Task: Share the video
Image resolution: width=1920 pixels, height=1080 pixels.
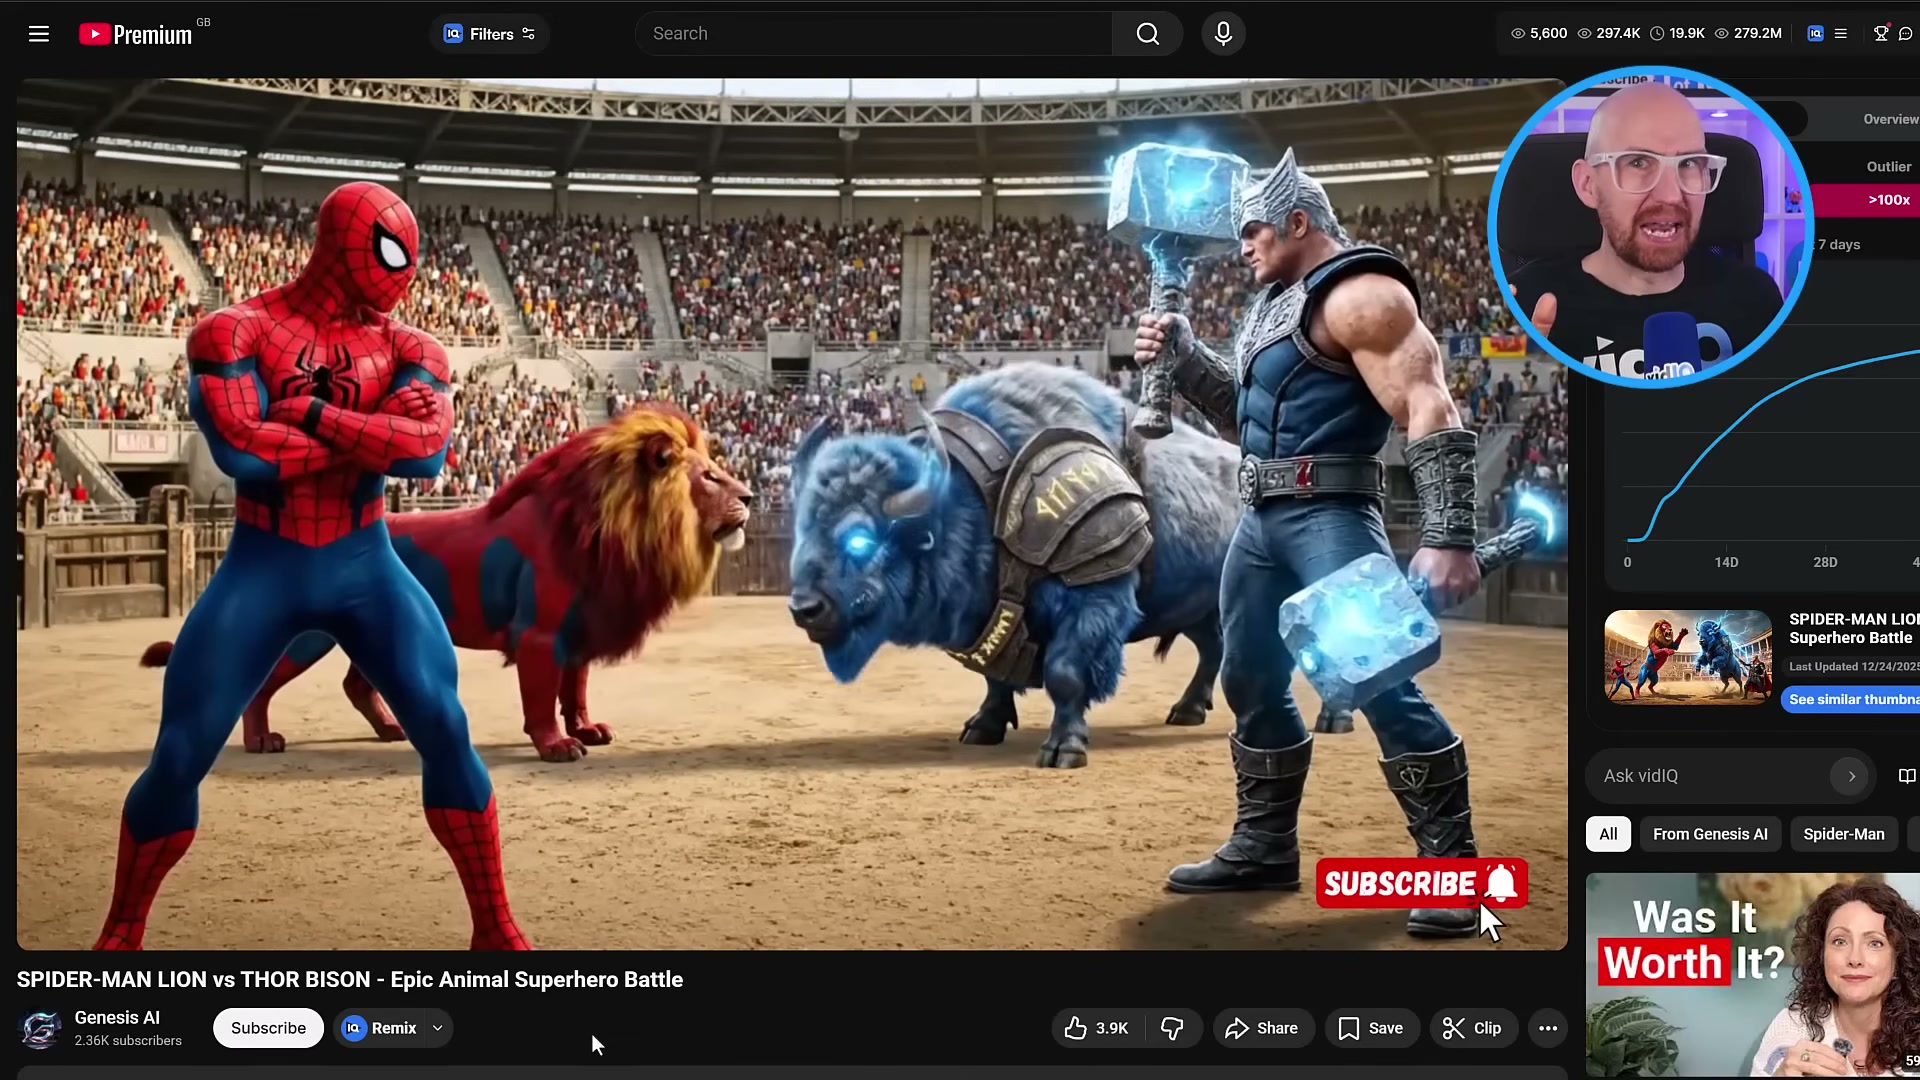Action: (x=1262, y=1028)
